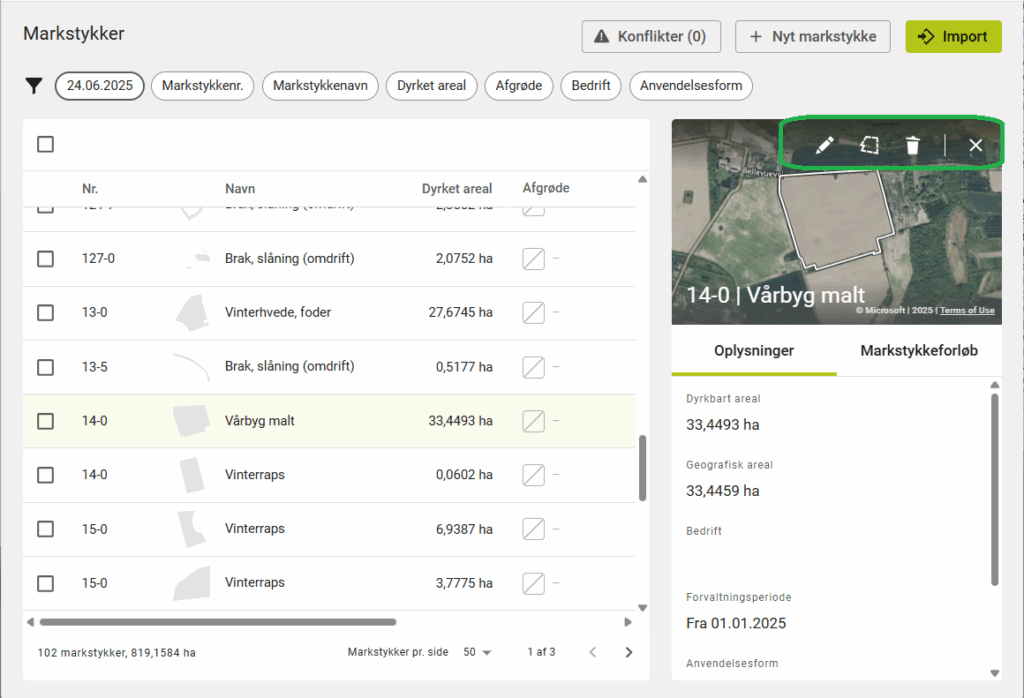1024x698 pixels.
Task: Click the trash delete icon
Action: 912,146
